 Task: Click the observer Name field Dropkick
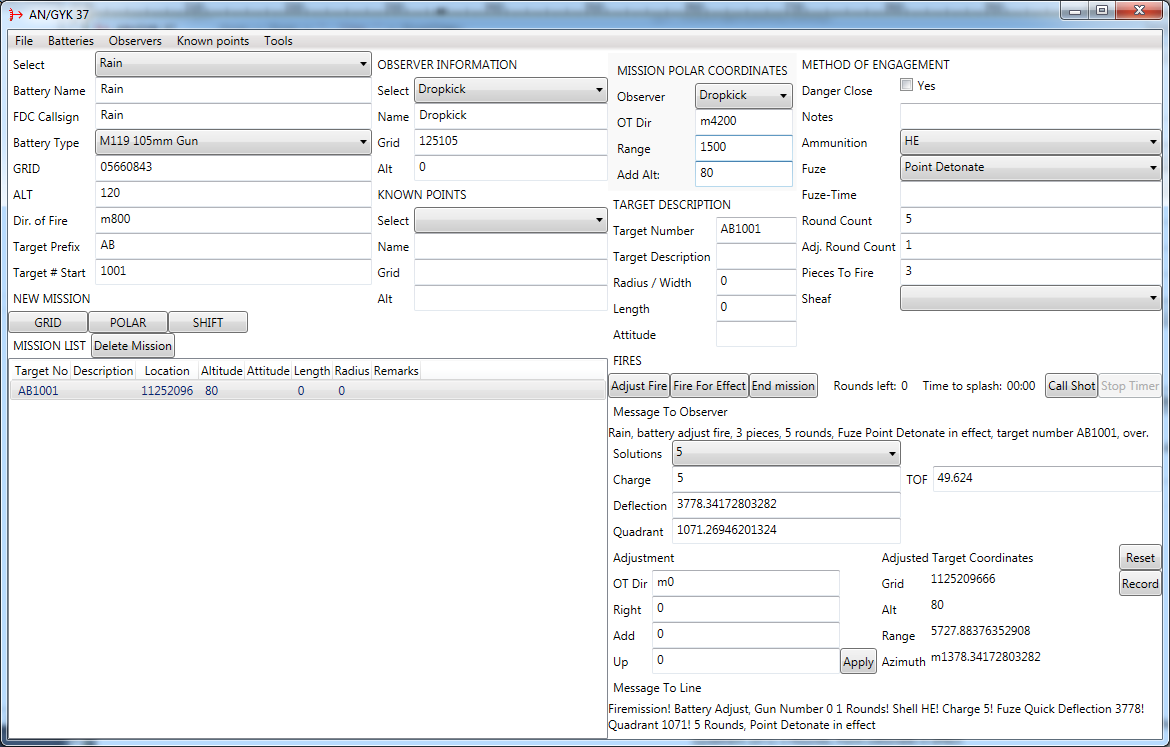pyautogui.click(x=510, y=116)
